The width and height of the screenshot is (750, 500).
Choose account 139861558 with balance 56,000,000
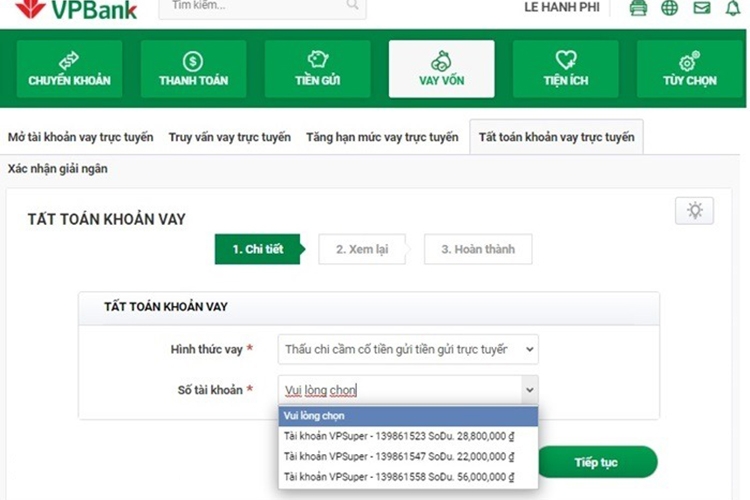[x=408, y=477]
